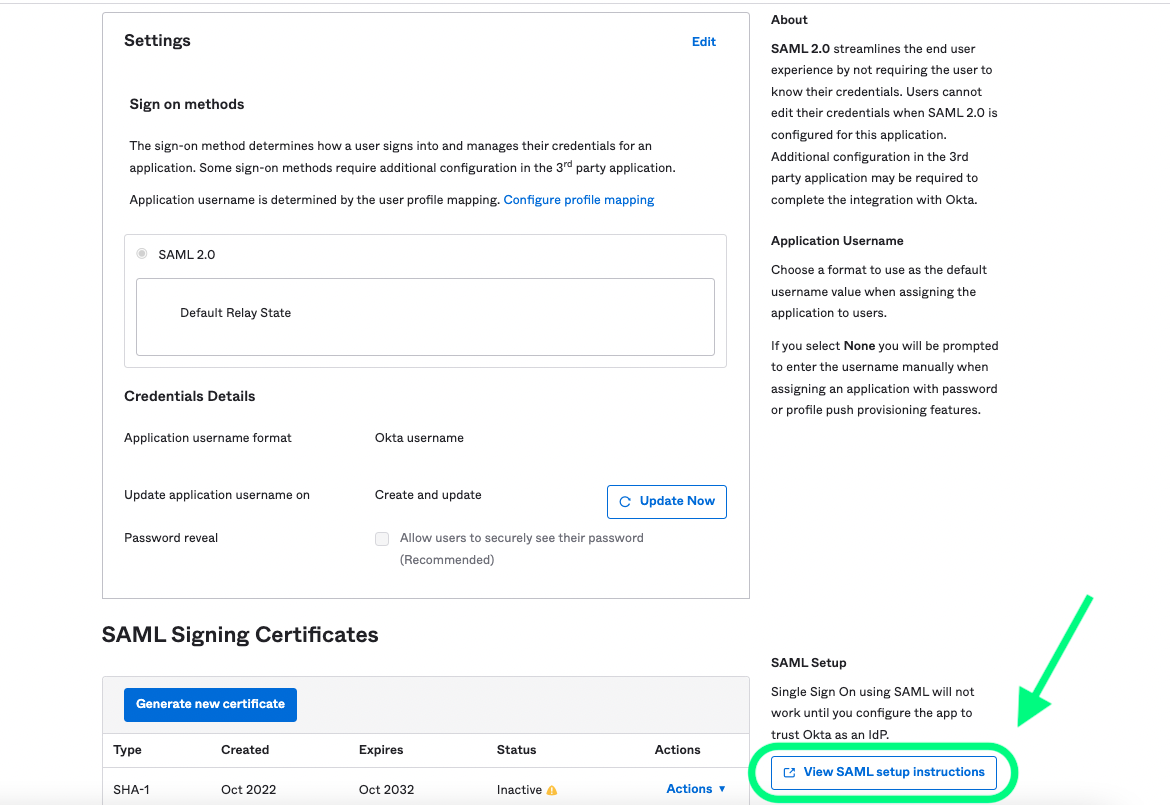Enable the Allow users to securely see their password checkbox
This screenshot has height=805, width=1170.
coord(382,538)
